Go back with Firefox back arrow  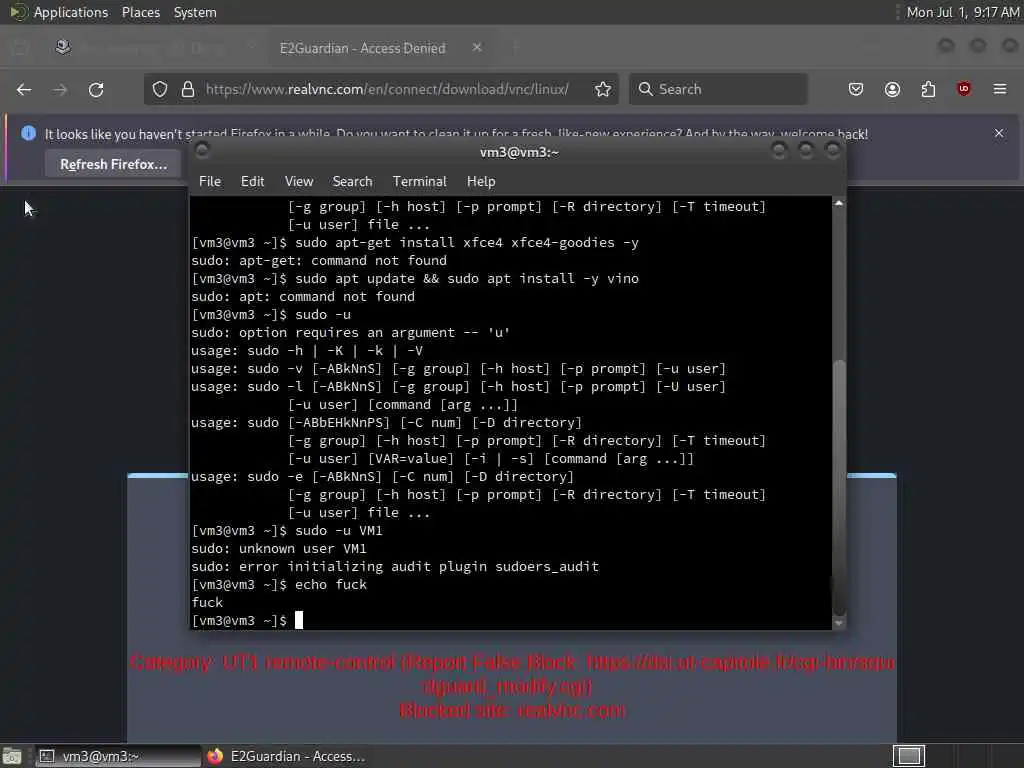point(24,89)
